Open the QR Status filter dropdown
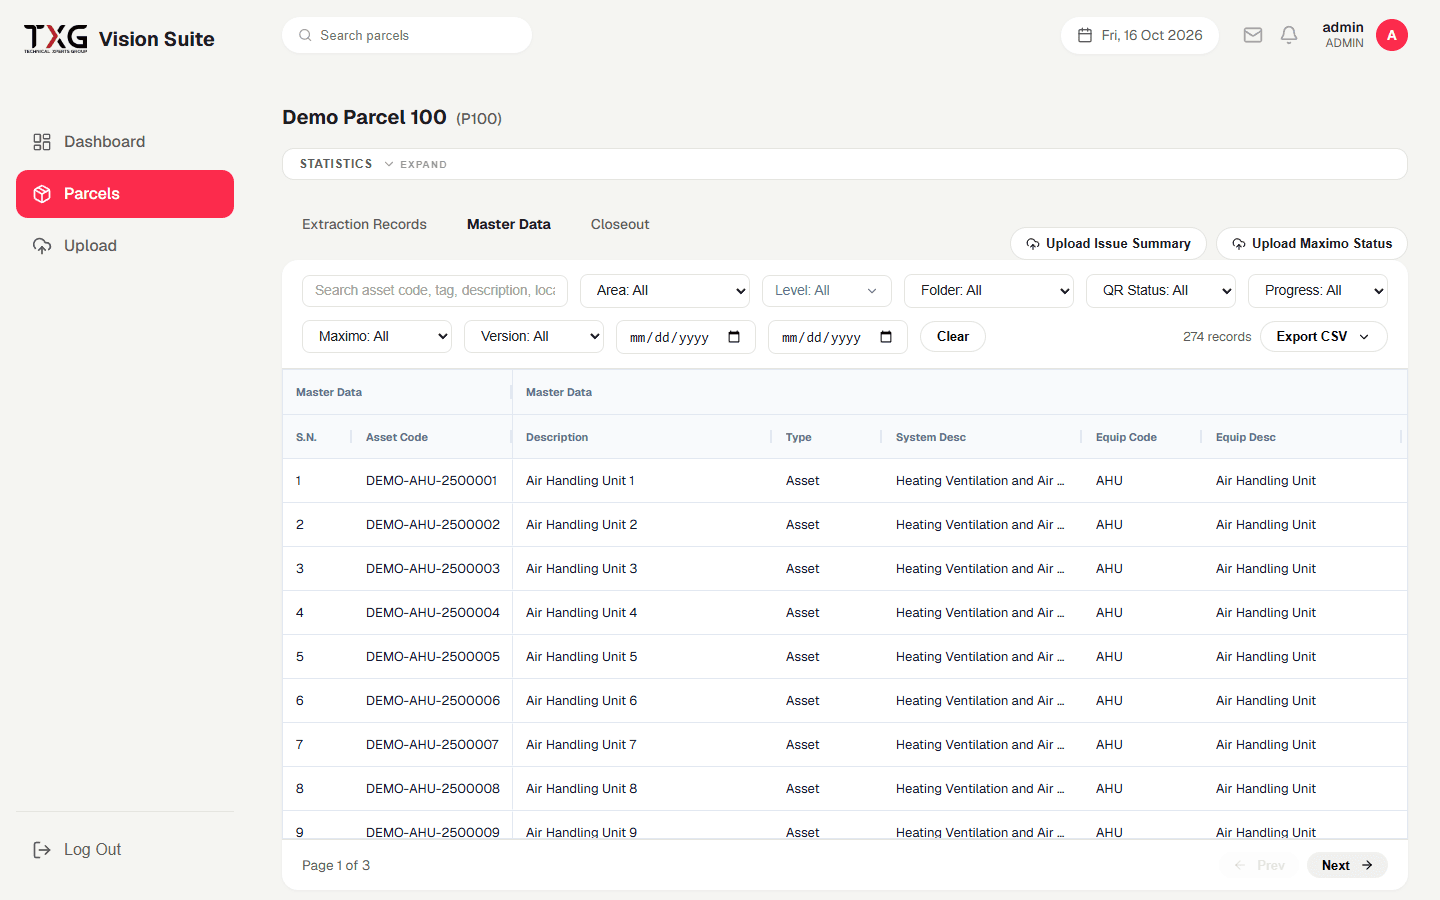The width and height of the screenshot is (1440, 900). (1161, 291)
